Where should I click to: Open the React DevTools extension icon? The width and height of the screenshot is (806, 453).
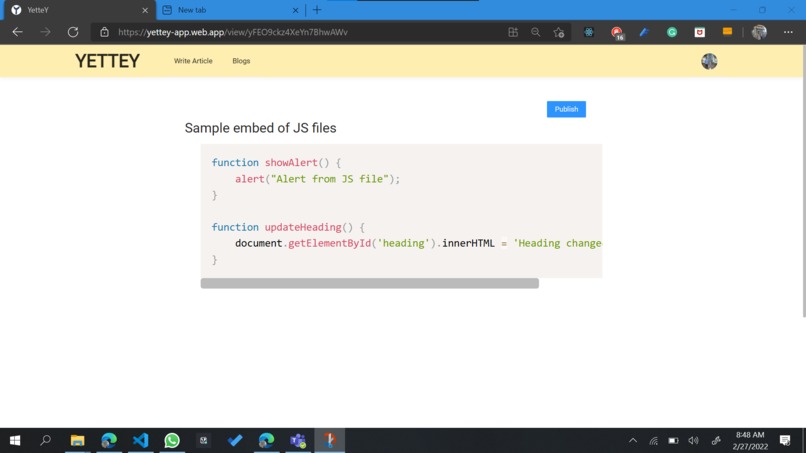589,32
